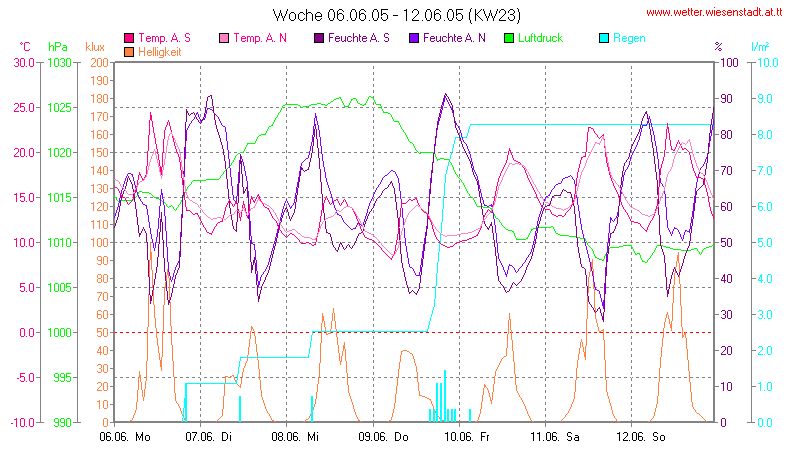Click the 1015 pressure axis value
Screen dimensions: 790x460
pyautogui.click(x=59, y=198)
